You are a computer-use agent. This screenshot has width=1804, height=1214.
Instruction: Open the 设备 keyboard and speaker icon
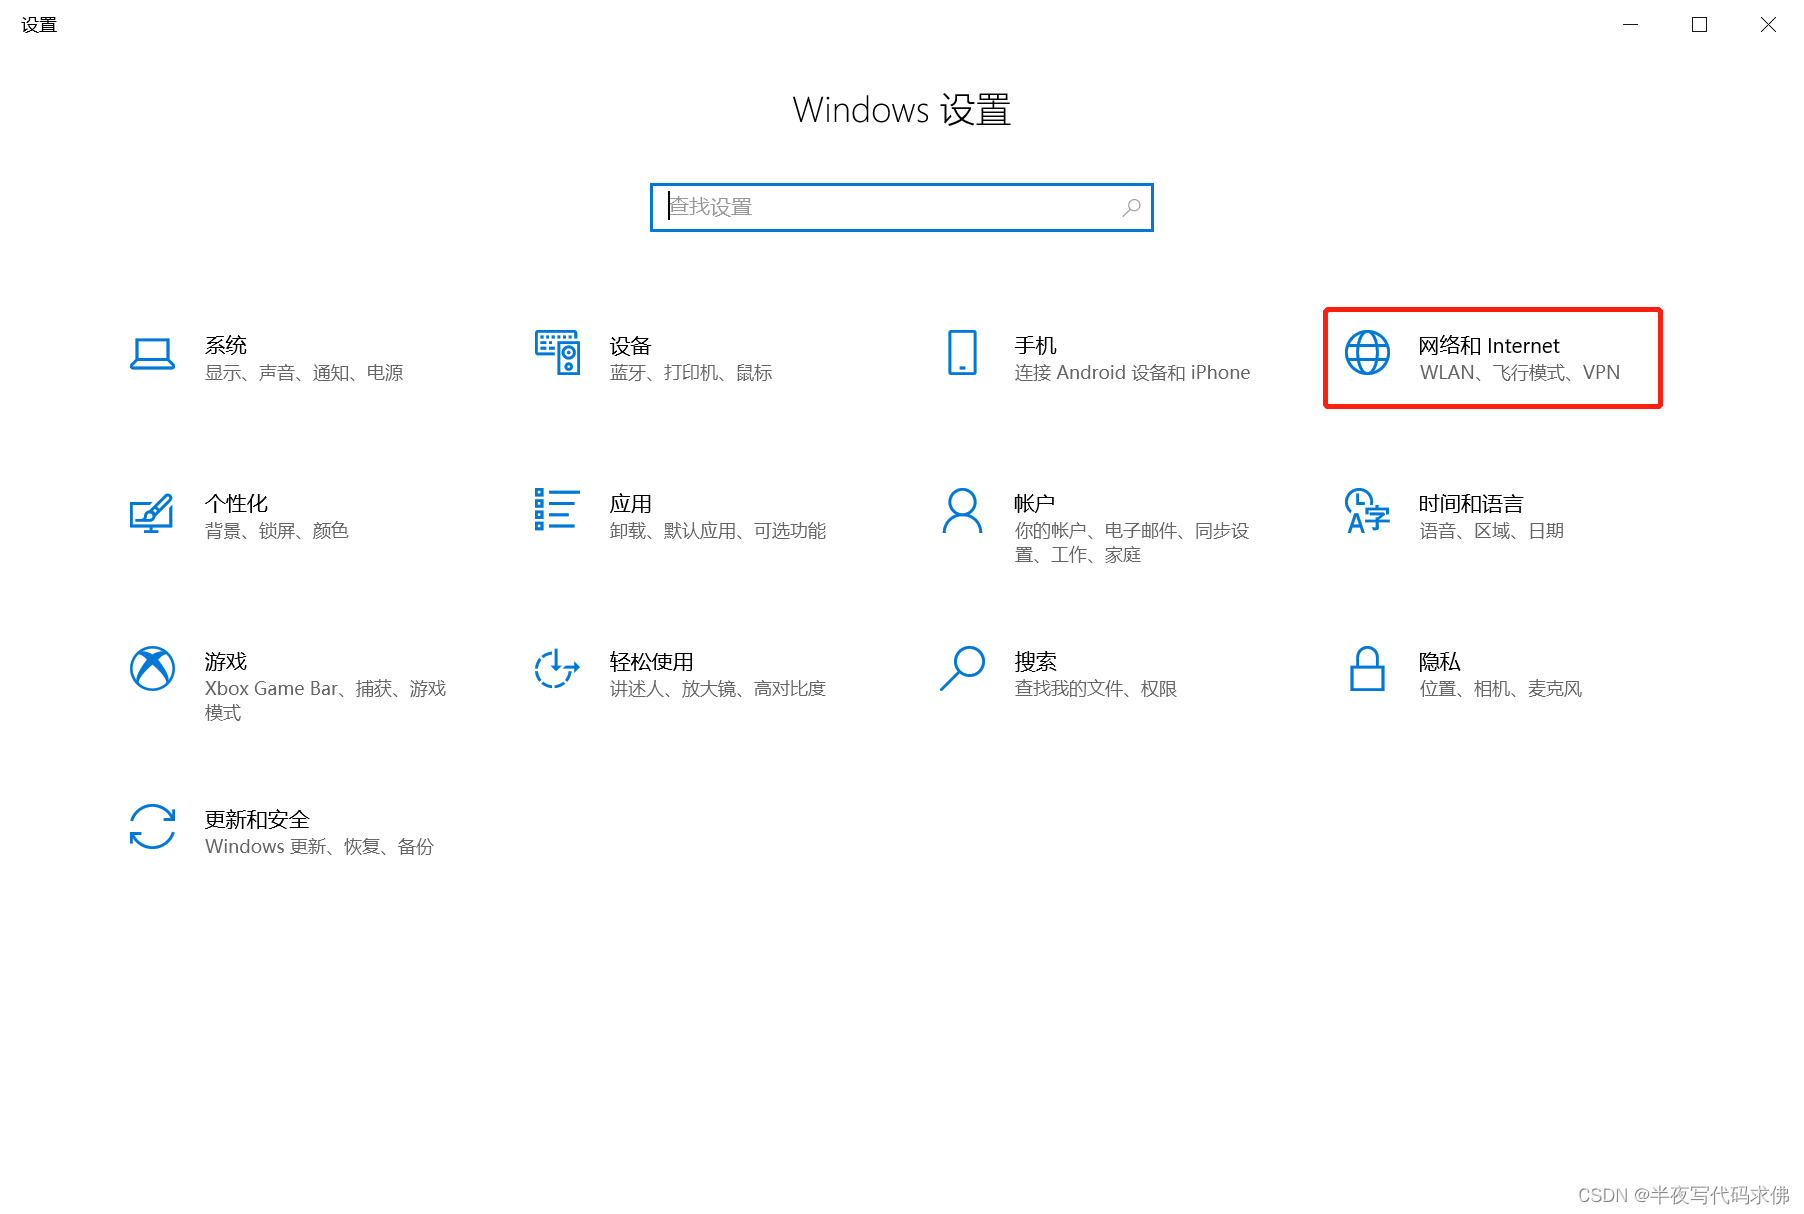pyautogui.click(x=557, y=352)
